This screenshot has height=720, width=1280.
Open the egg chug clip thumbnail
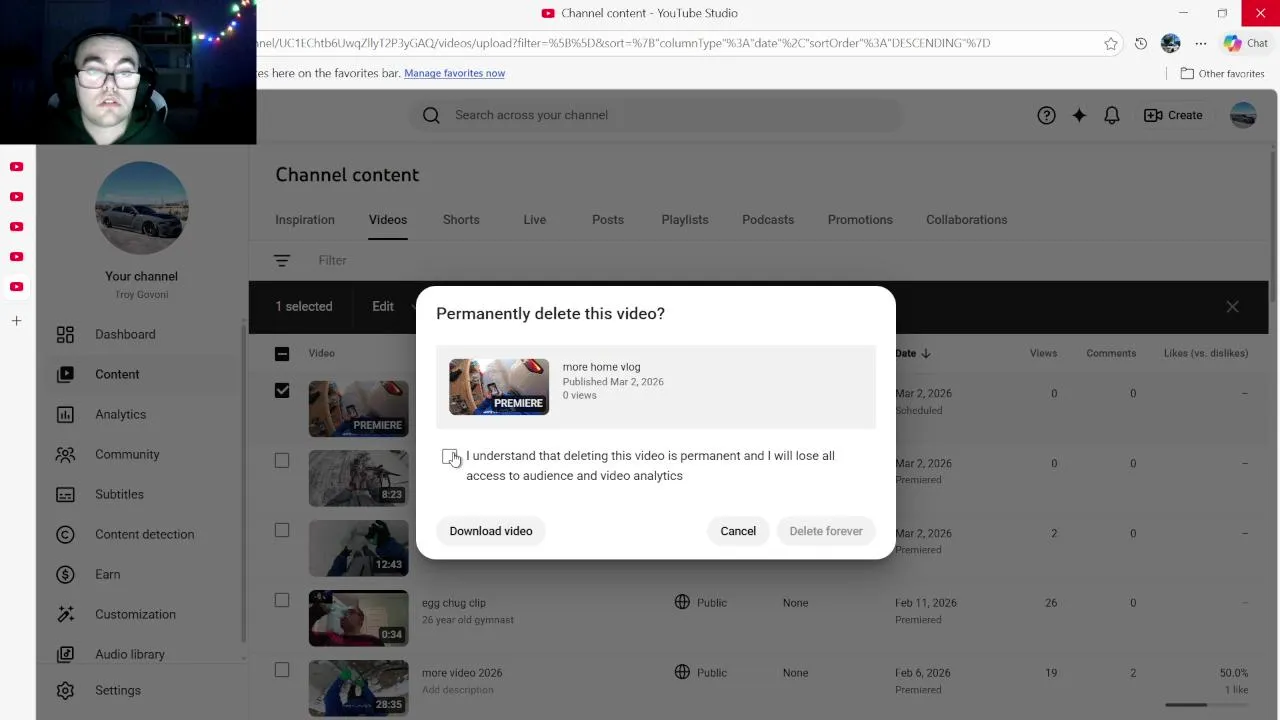(x=358, y=618)
